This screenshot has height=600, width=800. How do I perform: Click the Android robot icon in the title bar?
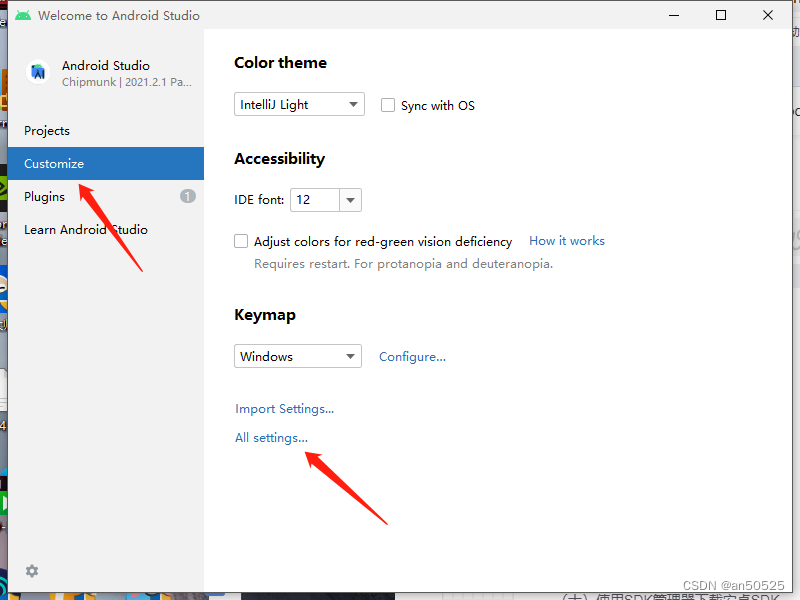22,15
